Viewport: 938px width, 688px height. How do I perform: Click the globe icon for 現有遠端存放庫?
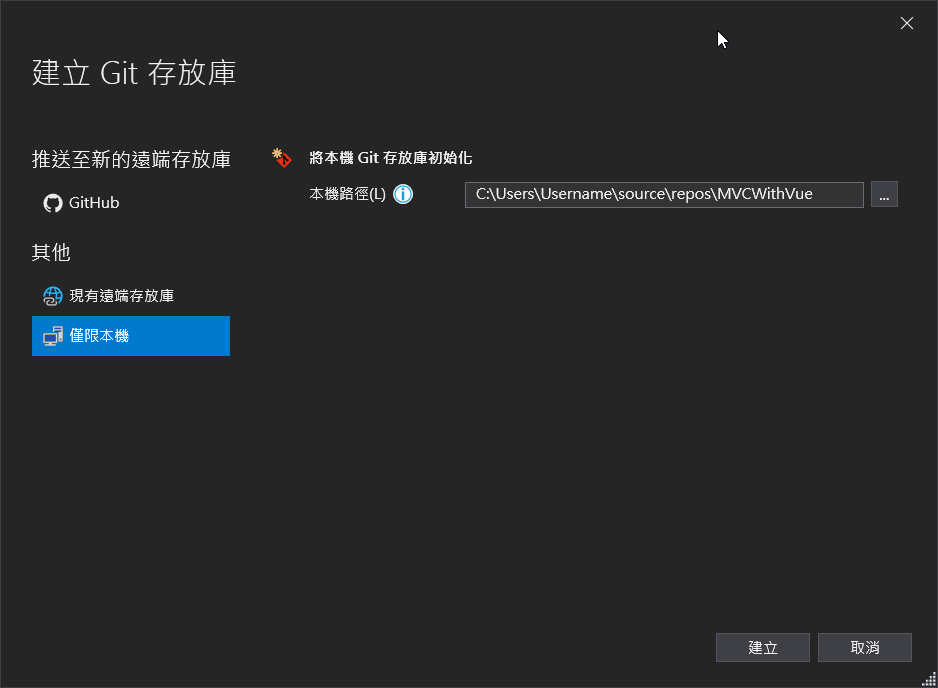[x=53, y=296]
